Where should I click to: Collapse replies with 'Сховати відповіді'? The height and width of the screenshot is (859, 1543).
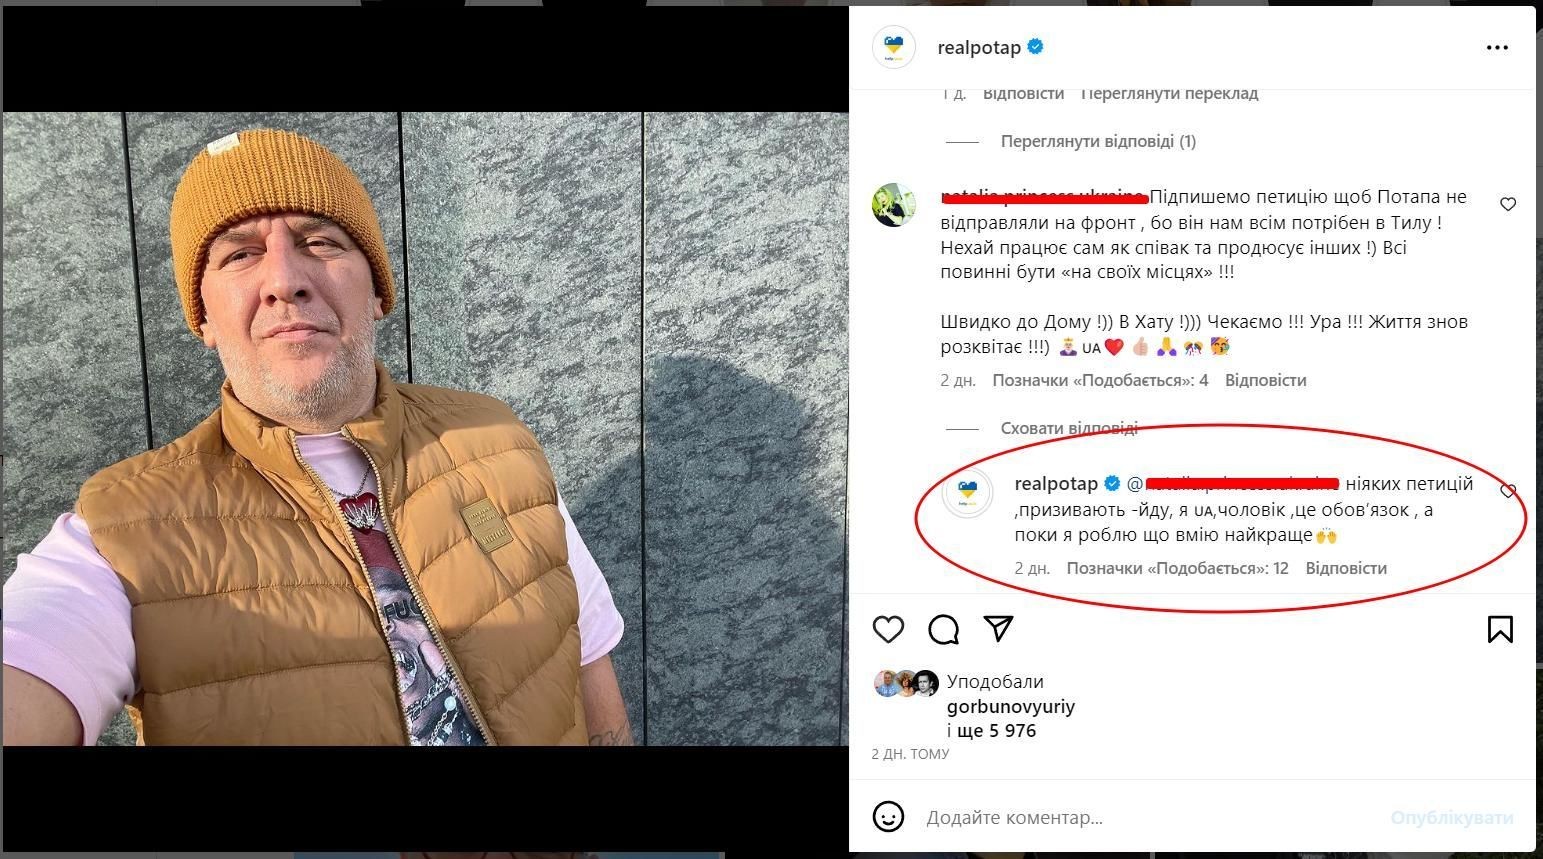coord(1069,428)
